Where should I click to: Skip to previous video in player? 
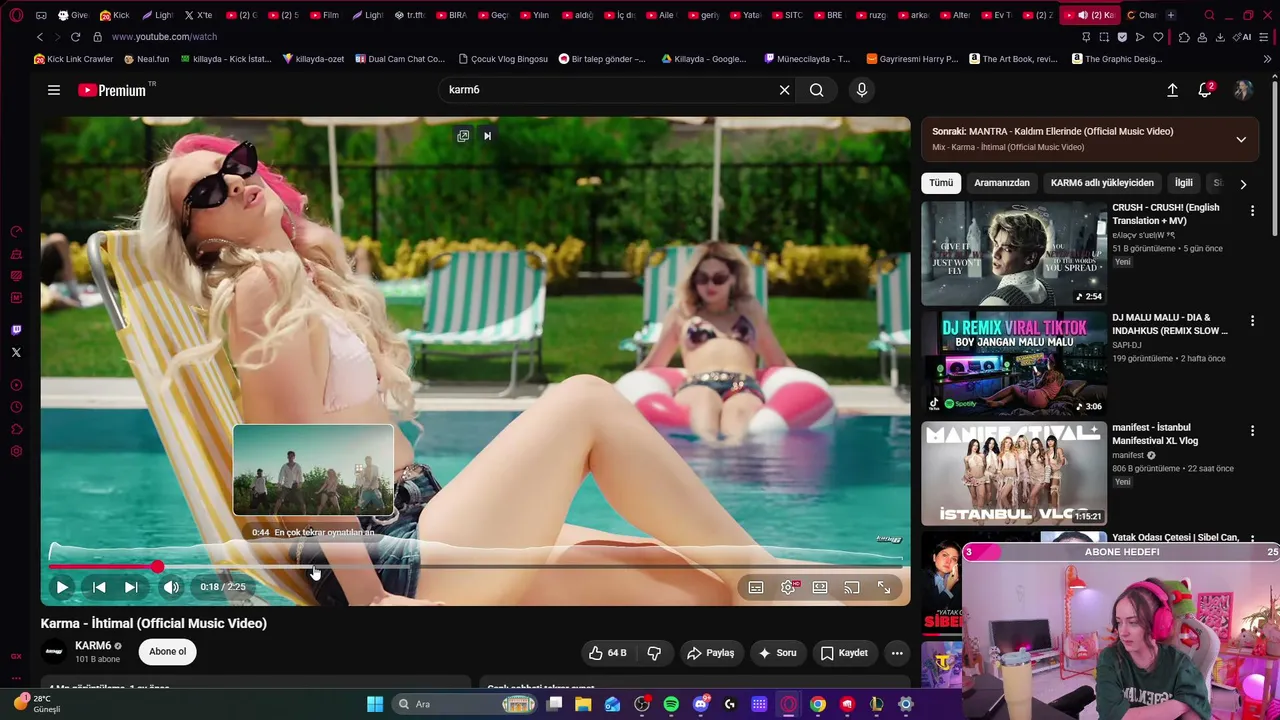pos(99,587)
